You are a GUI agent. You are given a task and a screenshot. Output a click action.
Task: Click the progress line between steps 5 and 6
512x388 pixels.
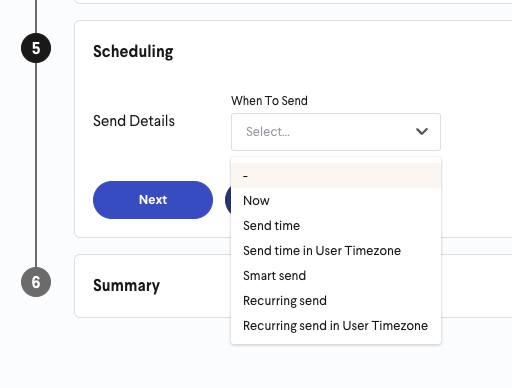[36, 165]
